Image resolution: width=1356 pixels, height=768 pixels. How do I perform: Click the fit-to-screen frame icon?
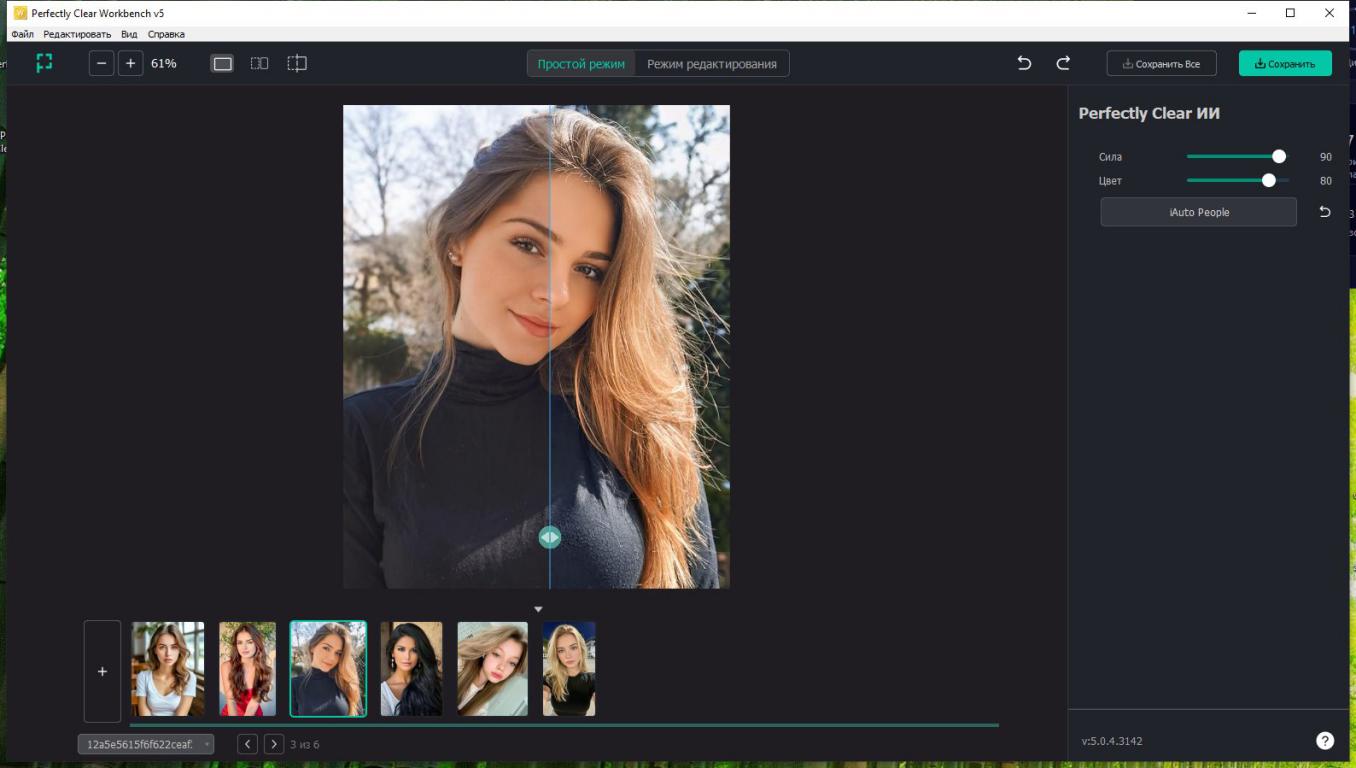tap(44, 63)
